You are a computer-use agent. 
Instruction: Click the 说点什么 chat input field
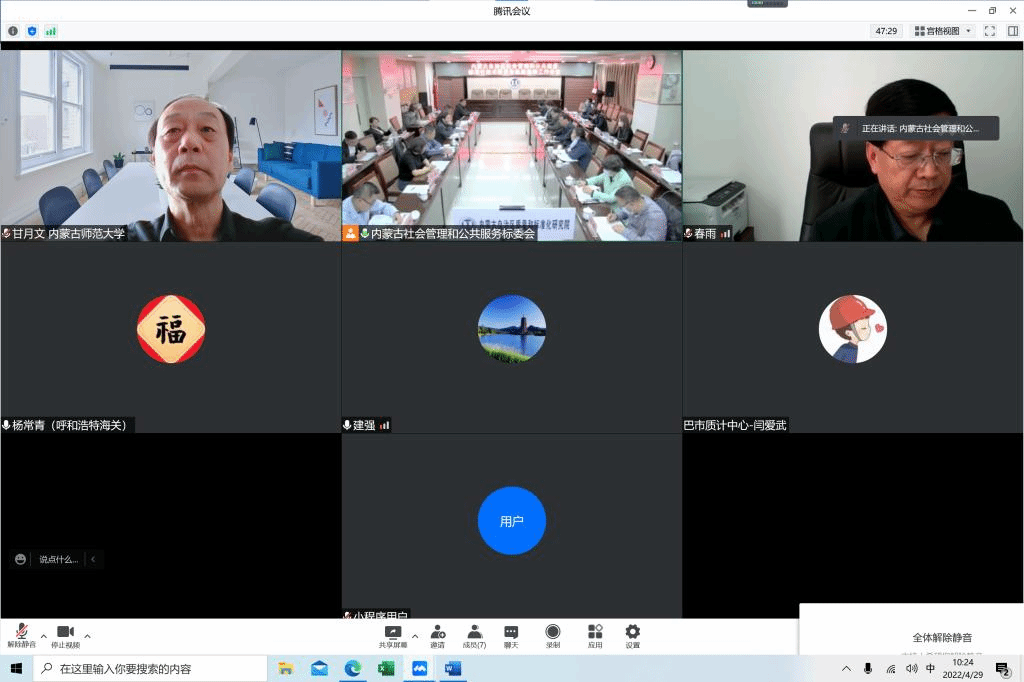(58, 559)
